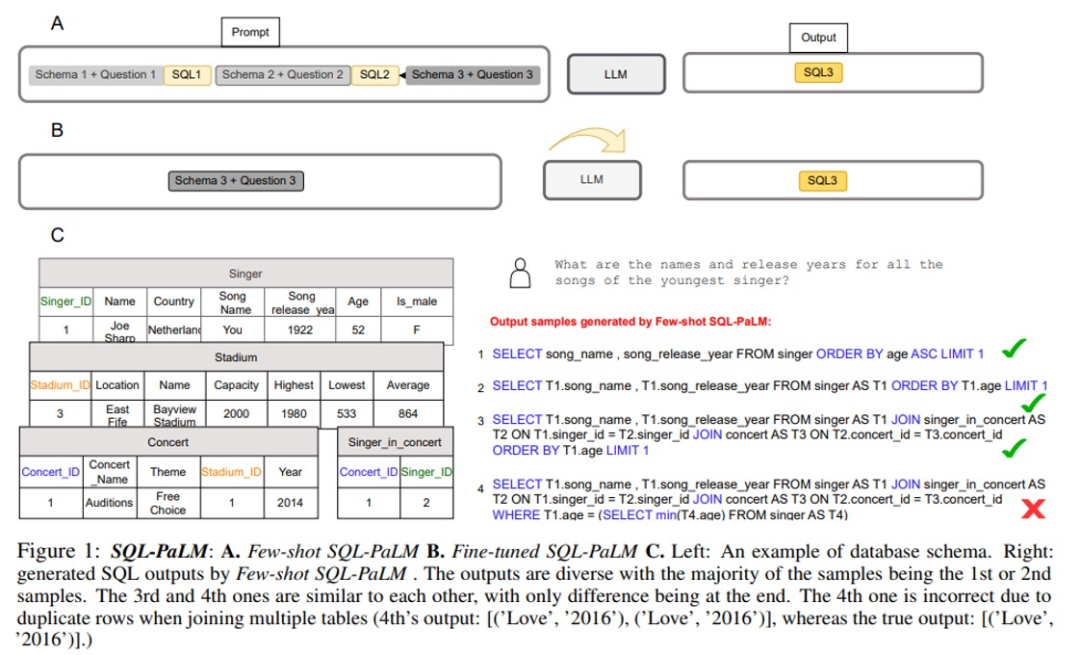Click the Theme column header

[168, 472]
